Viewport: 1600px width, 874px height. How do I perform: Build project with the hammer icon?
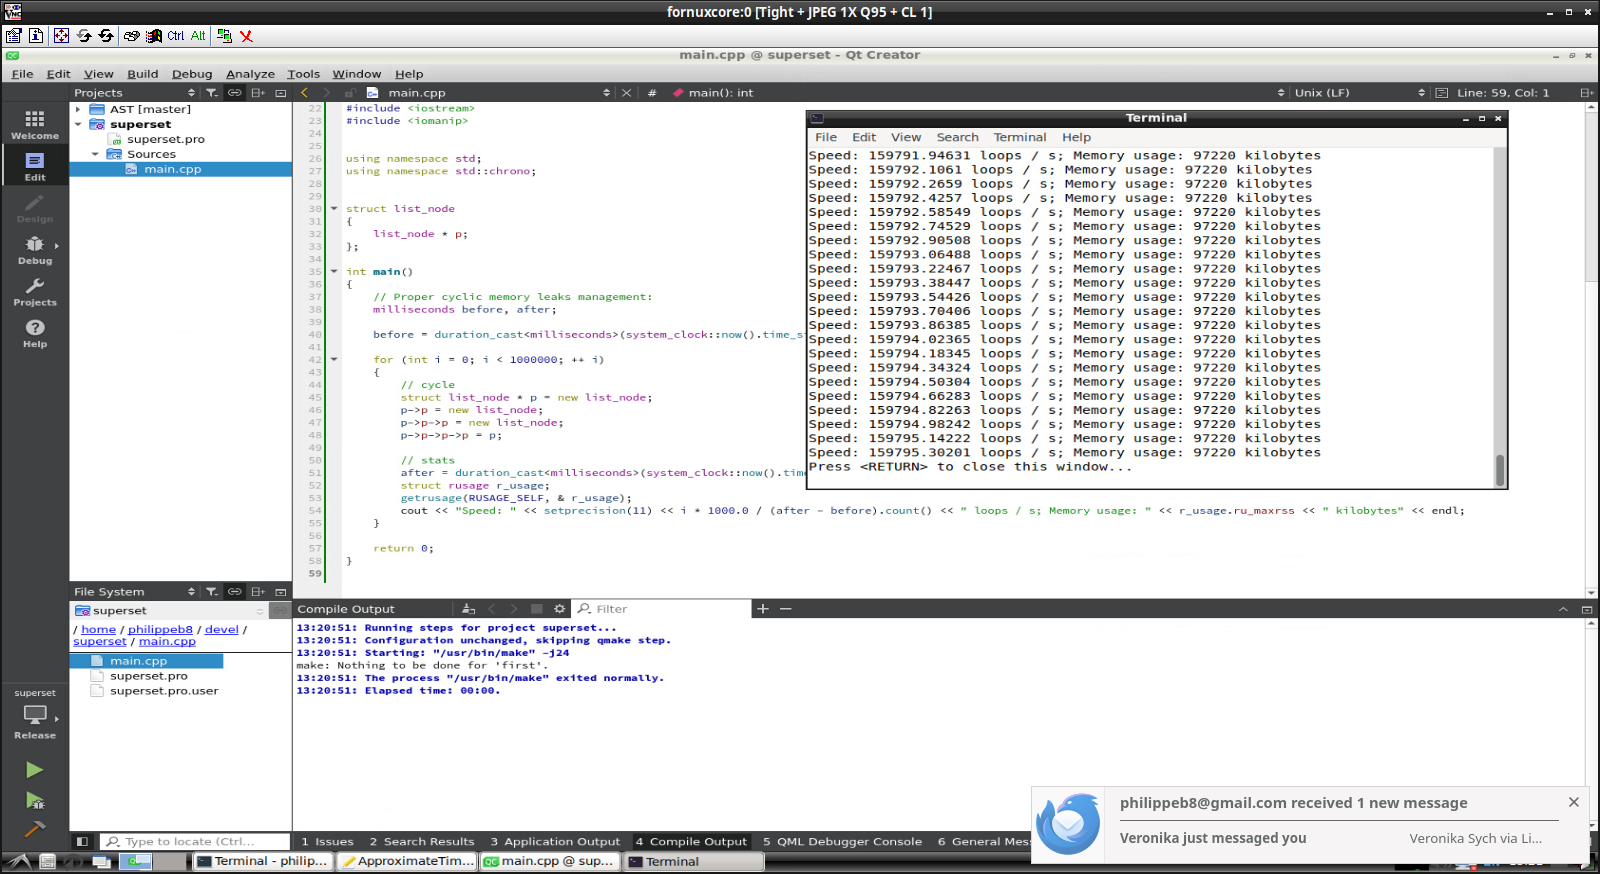[35, 829]
